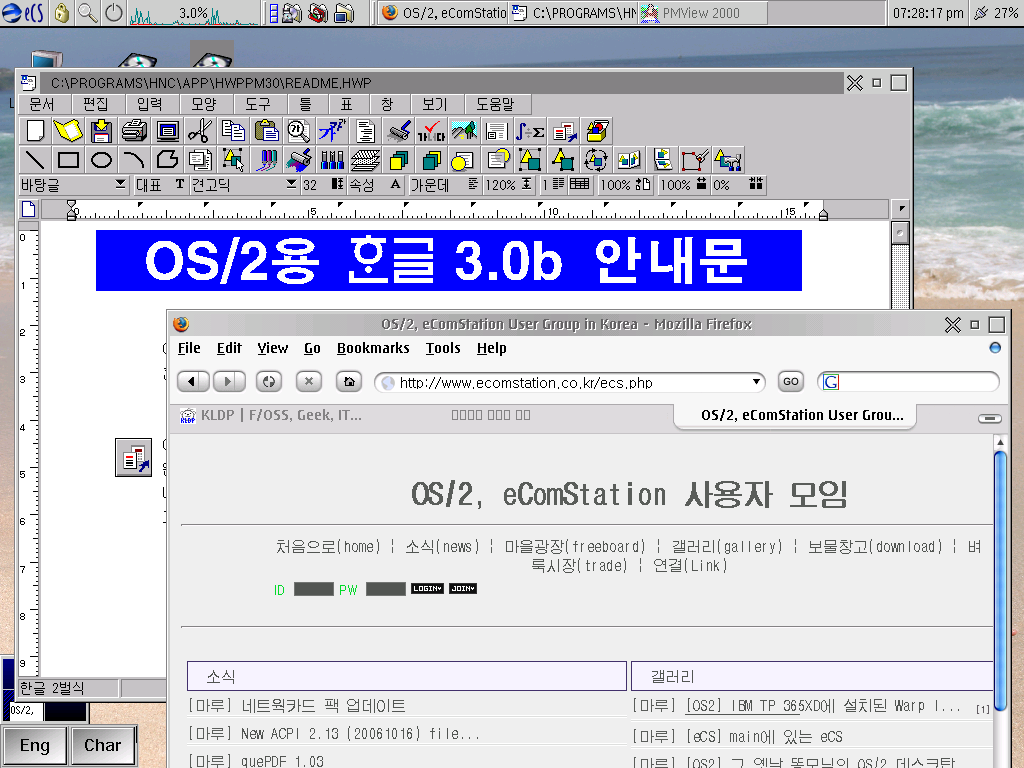Open the formula editor integral-sigma icon
1024x768 pixels.
tap(530, 131)
